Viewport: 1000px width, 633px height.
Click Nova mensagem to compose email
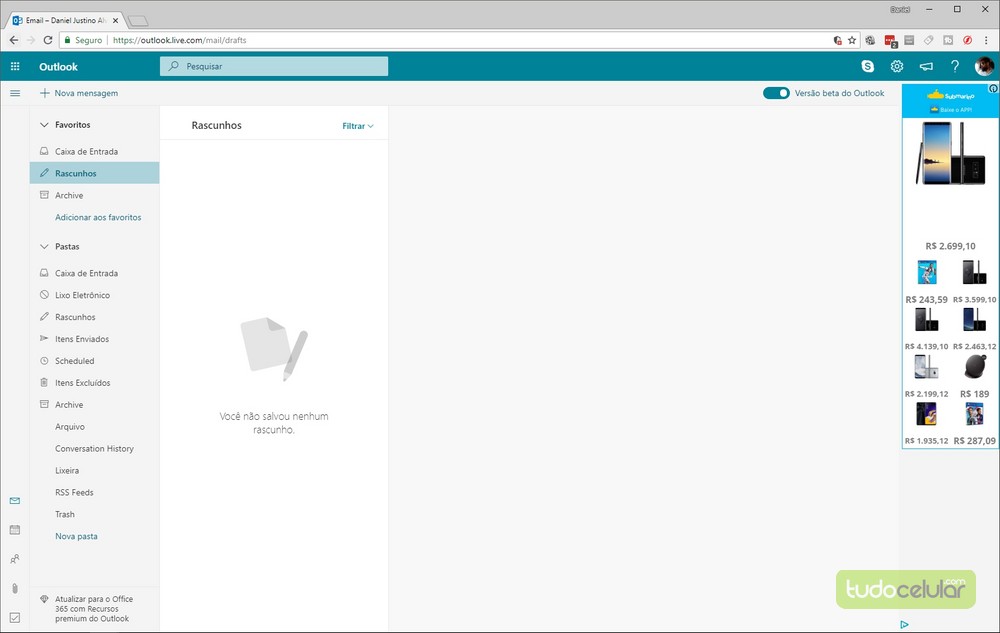coord(79,93)
